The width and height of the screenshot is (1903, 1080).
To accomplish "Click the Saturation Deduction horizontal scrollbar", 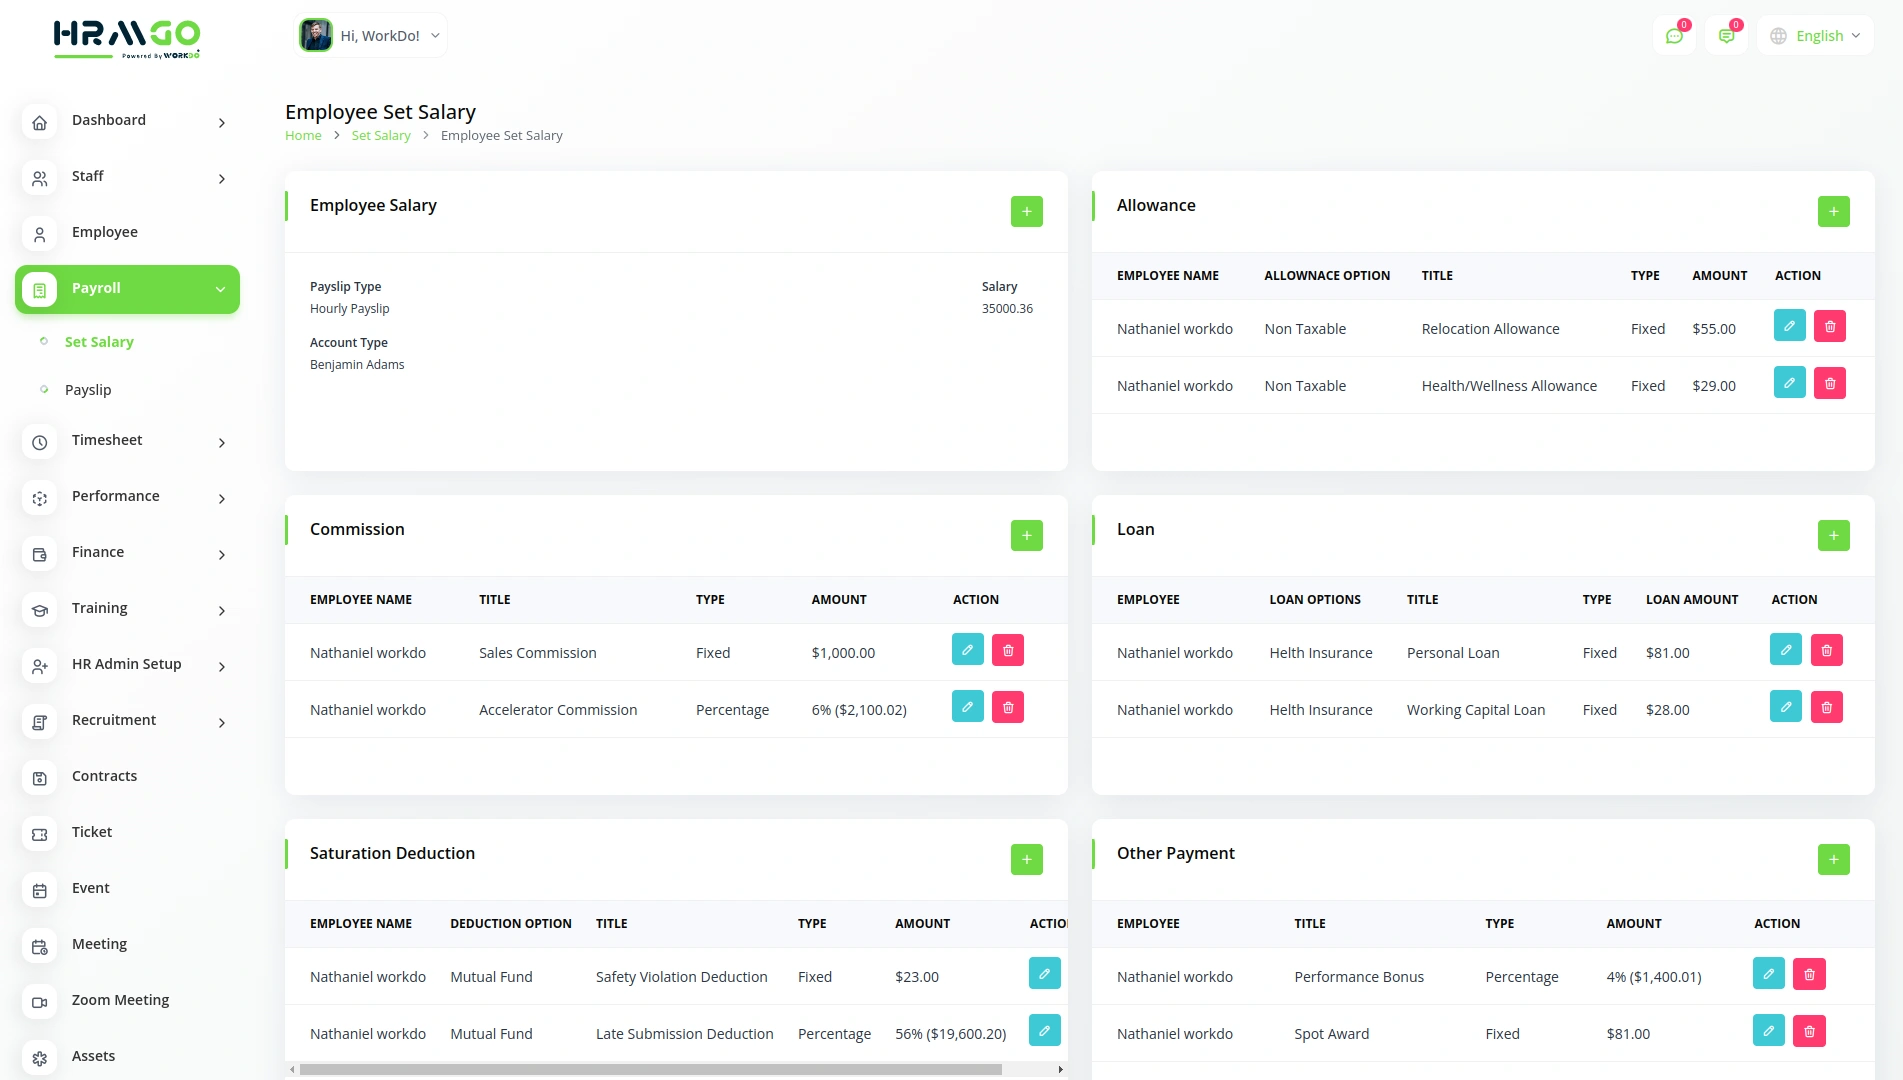I will [650, 1069].
